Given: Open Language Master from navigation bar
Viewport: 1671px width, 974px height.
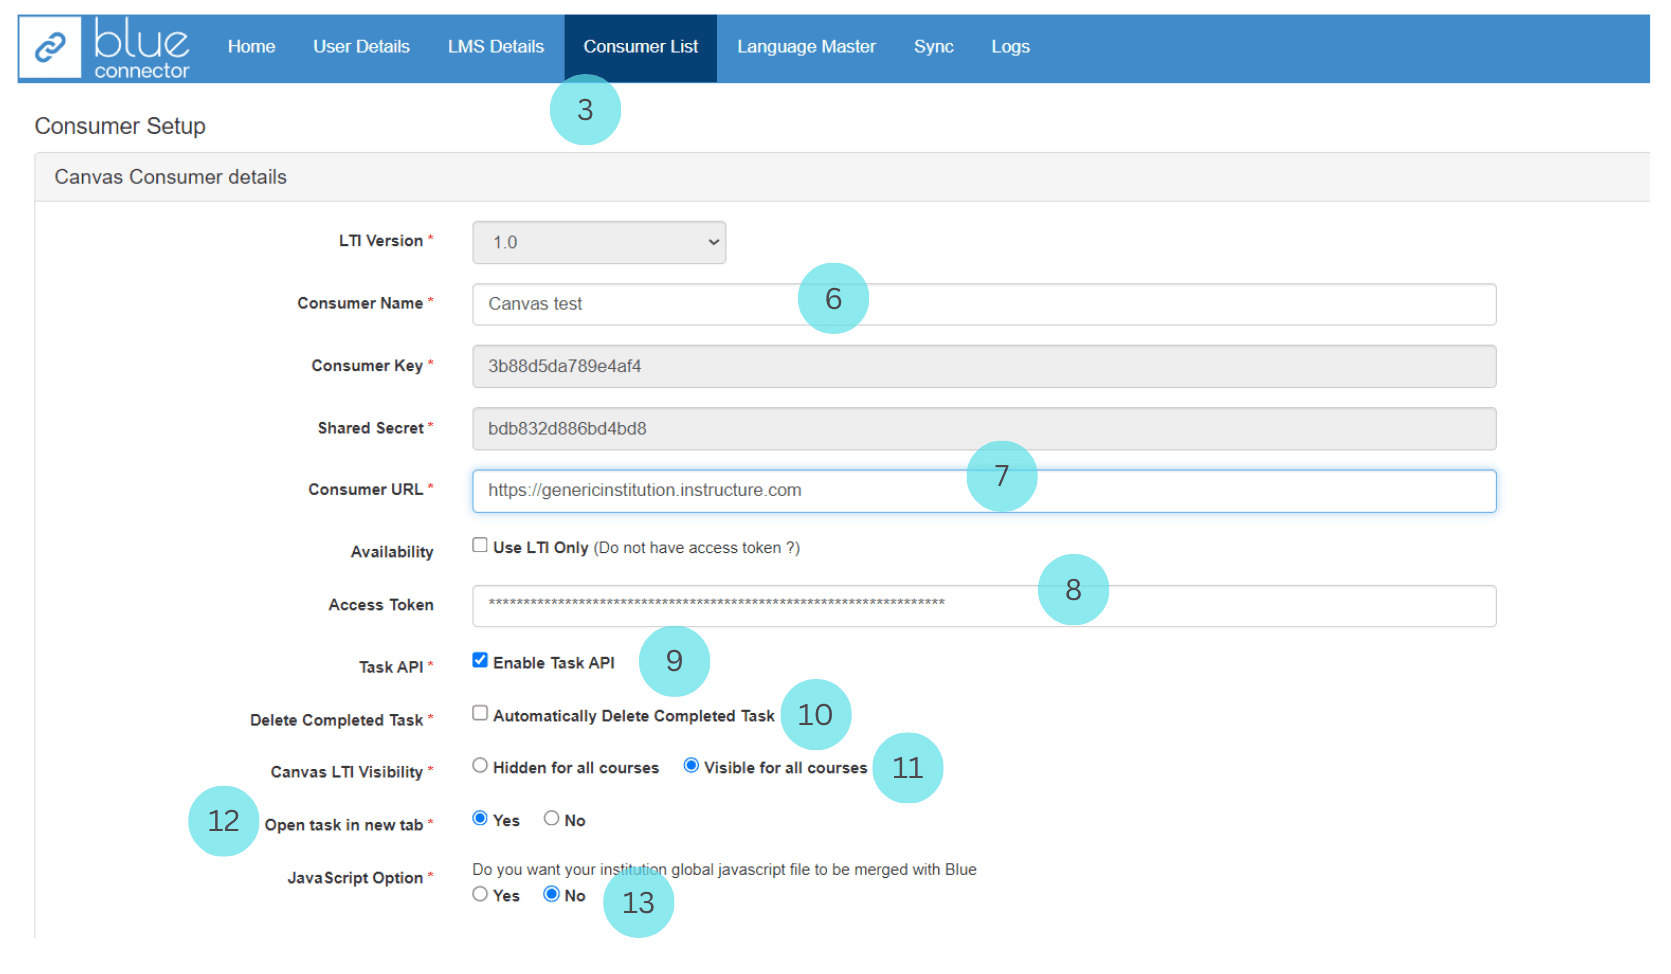Looking at the screenshot, I should pos(806,47).
